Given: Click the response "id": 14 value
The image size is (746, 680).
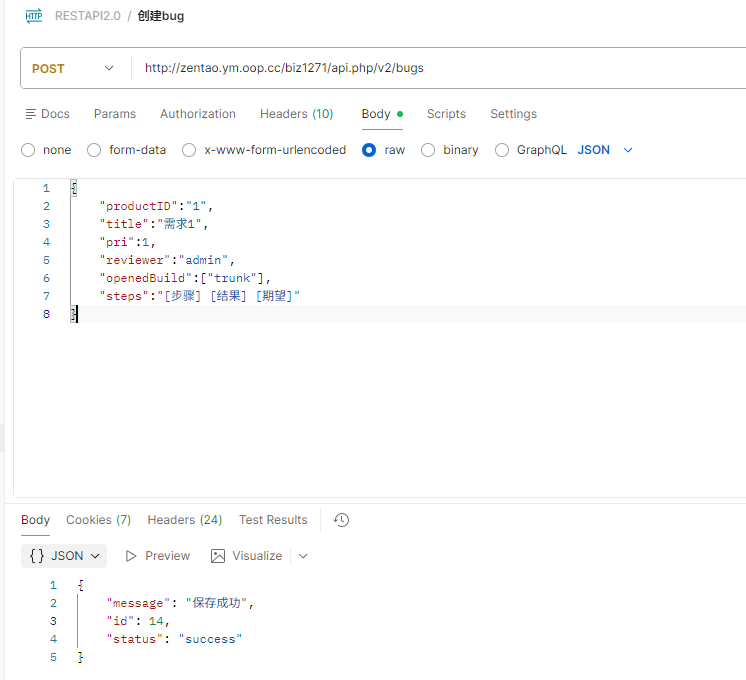Looking at the screenshot, I should click(156, 621).
